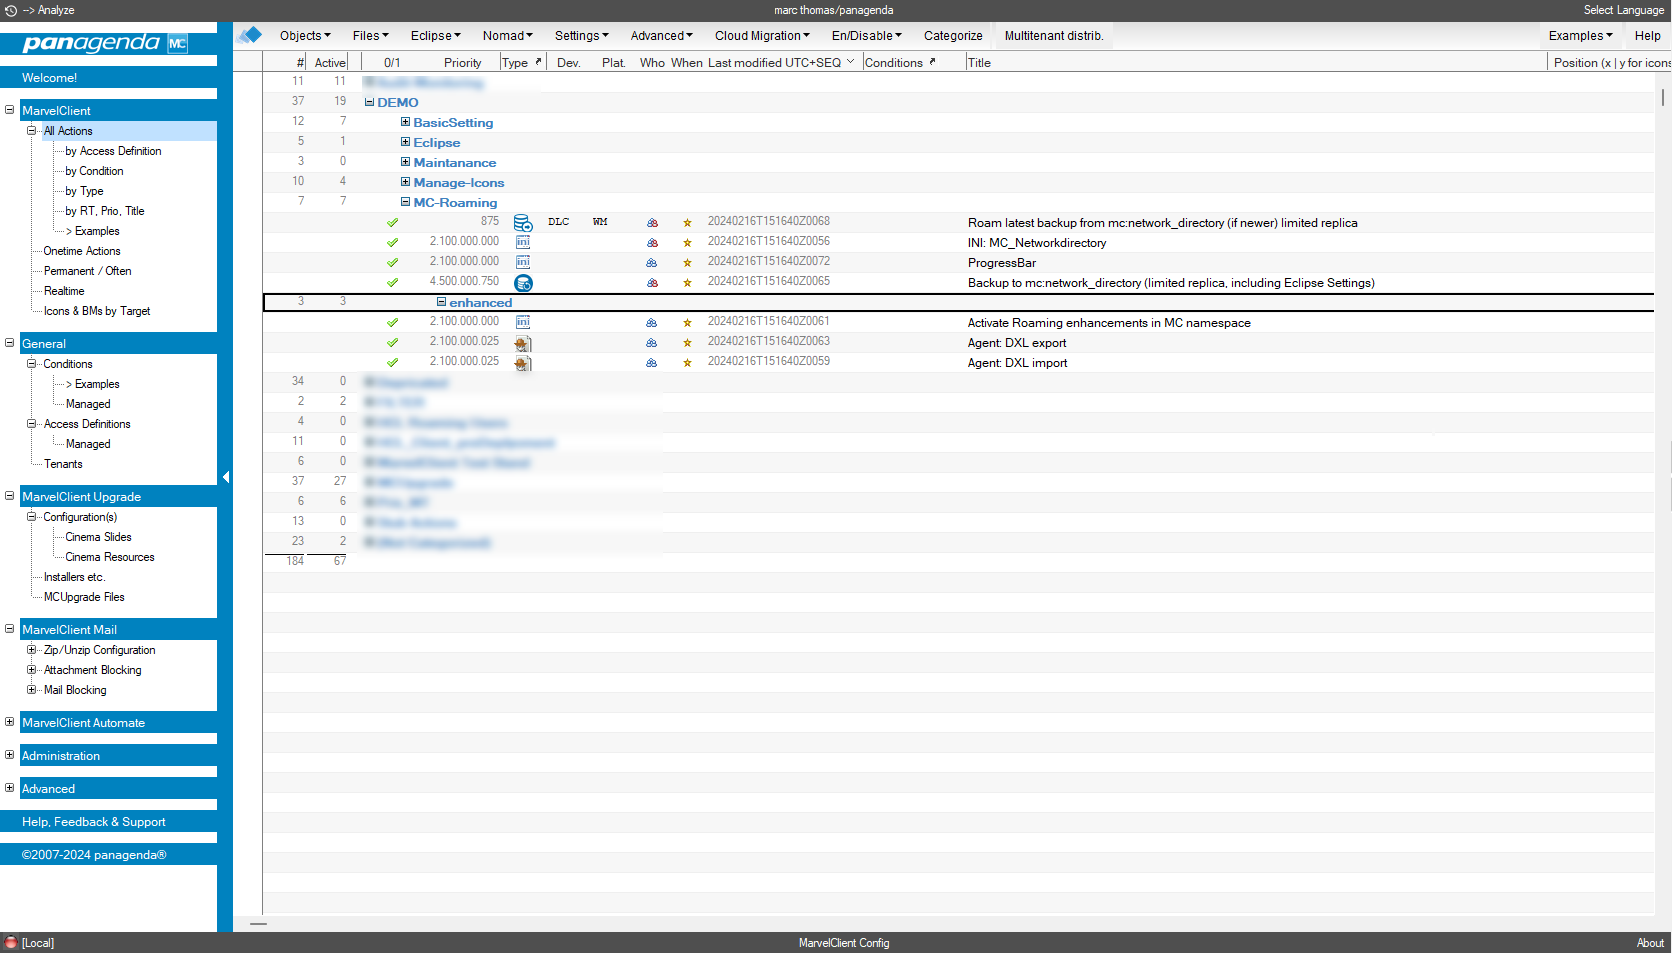Click the star icon in Backup to mc:network_directory row

click(x=687, y=283)
